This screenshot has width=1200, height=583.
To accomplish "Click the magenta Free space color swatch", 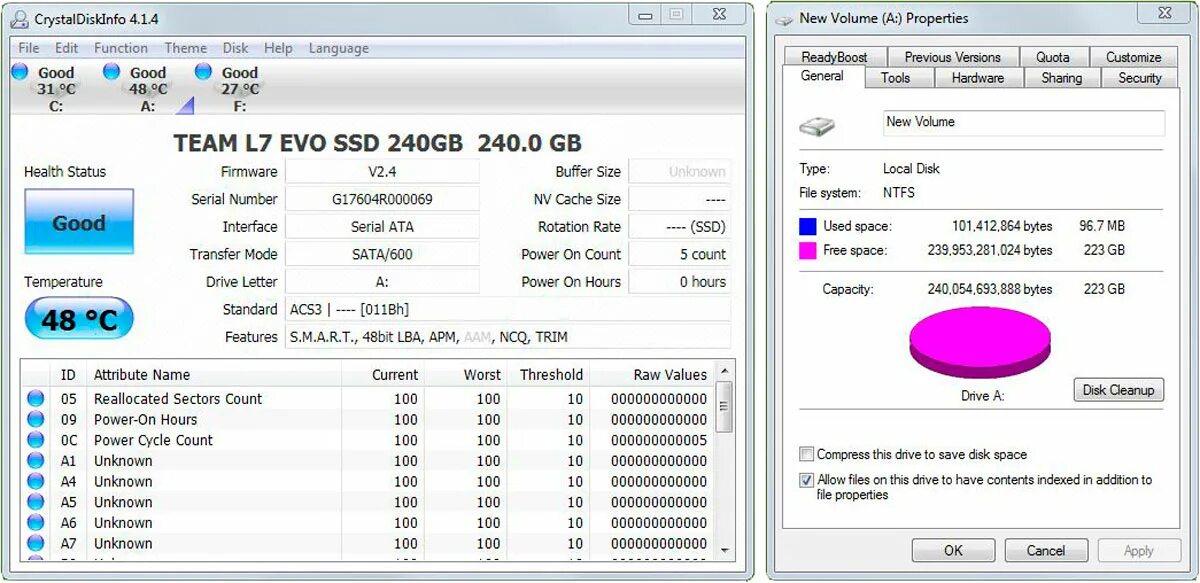I will pyautogui.click(x=808, y=251).
